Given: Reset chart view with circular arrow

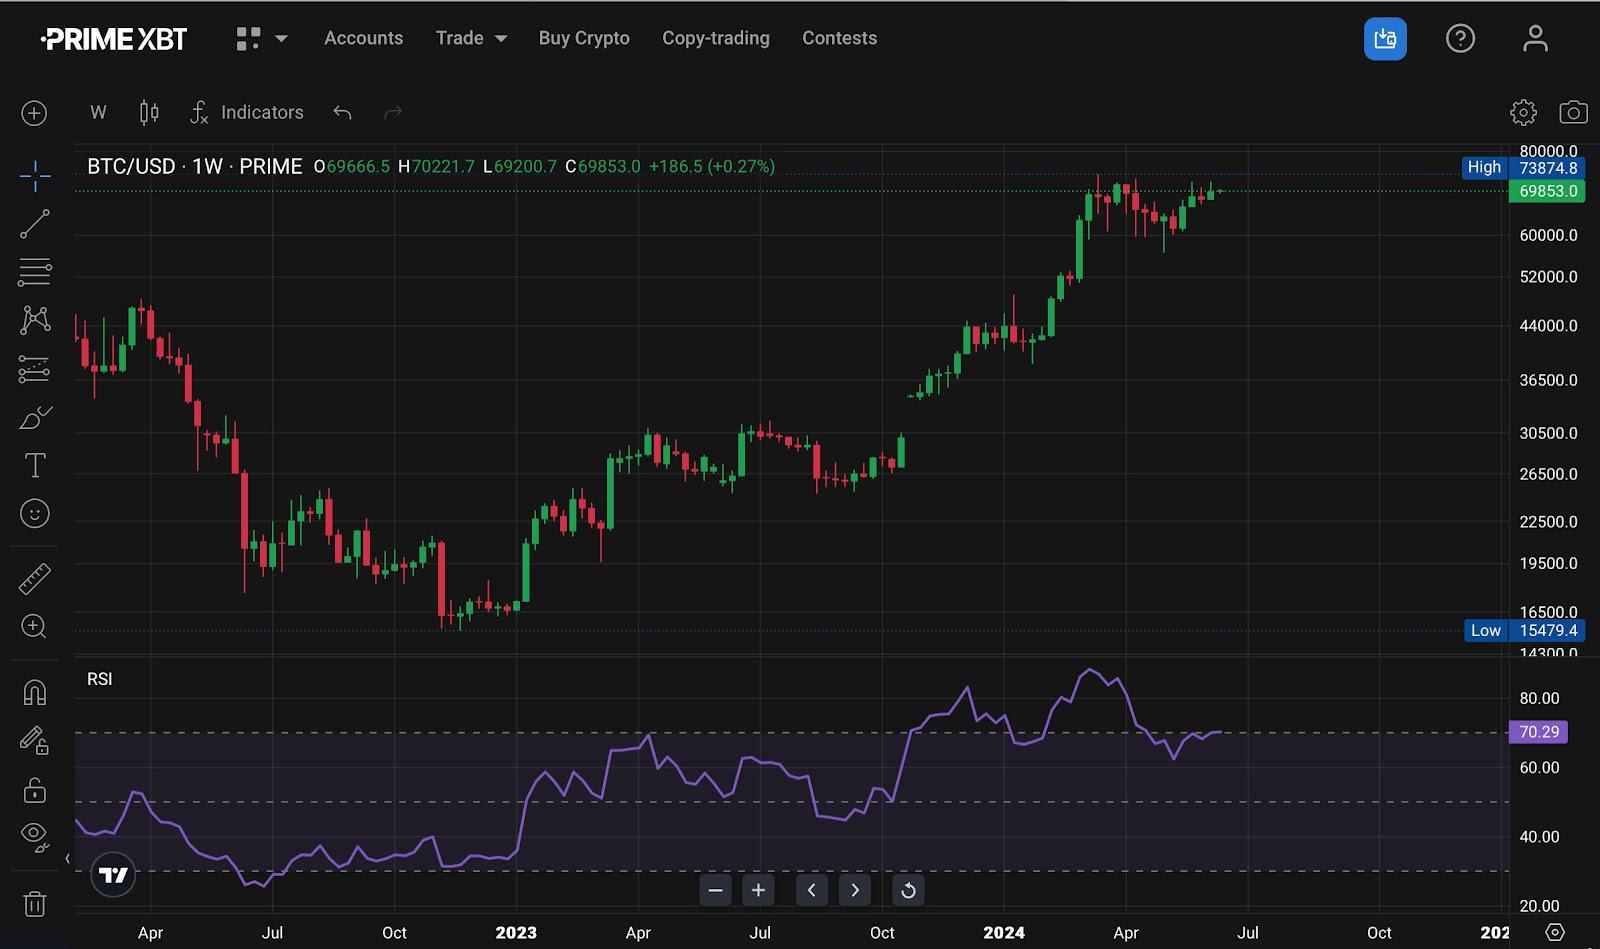Looking at the screenshot, I should tap(908, 890).
